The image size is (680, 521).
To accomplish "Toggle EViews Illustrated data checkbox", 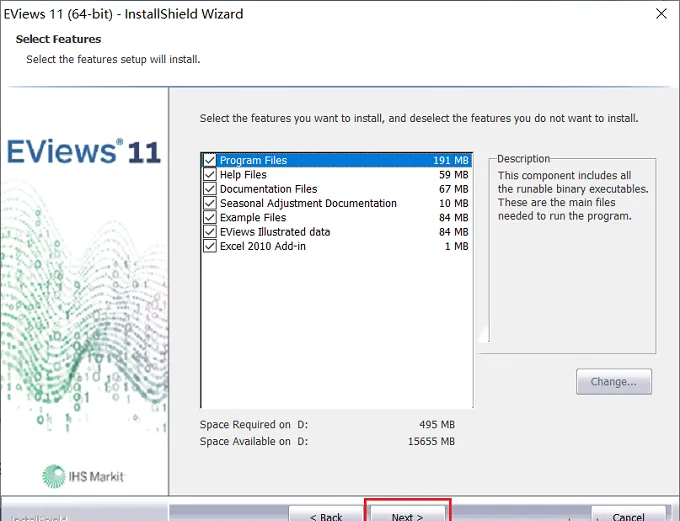I will [210, 232].
